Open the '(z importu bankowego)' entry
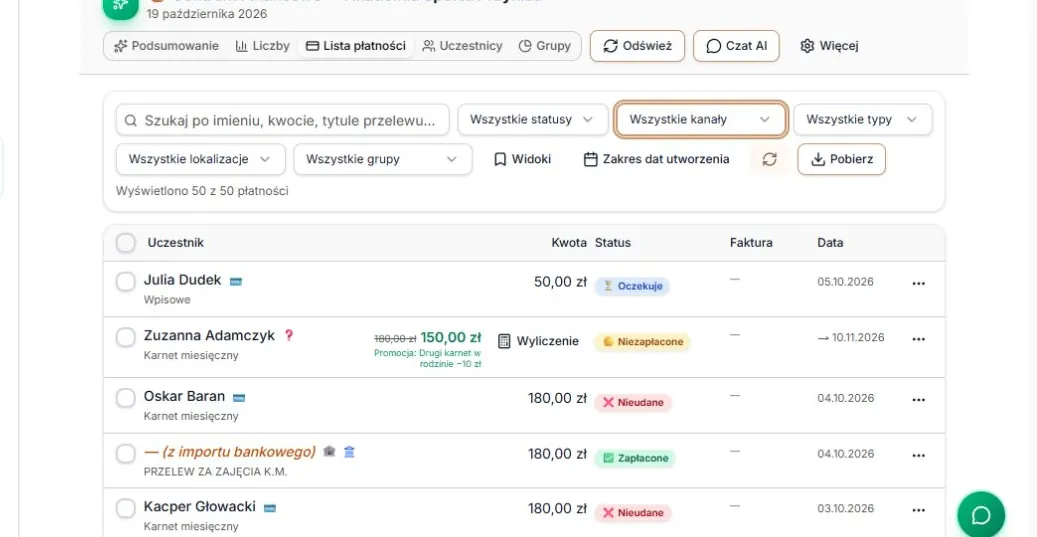This screenshot has width=1037, height=537. [229, 452]
